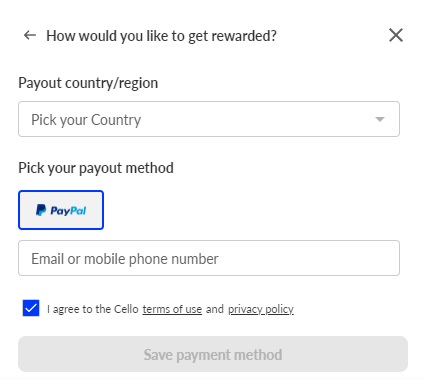Click the Payout country/region label
This screenshot has height=389, width=427.
(x=88, y=83)
